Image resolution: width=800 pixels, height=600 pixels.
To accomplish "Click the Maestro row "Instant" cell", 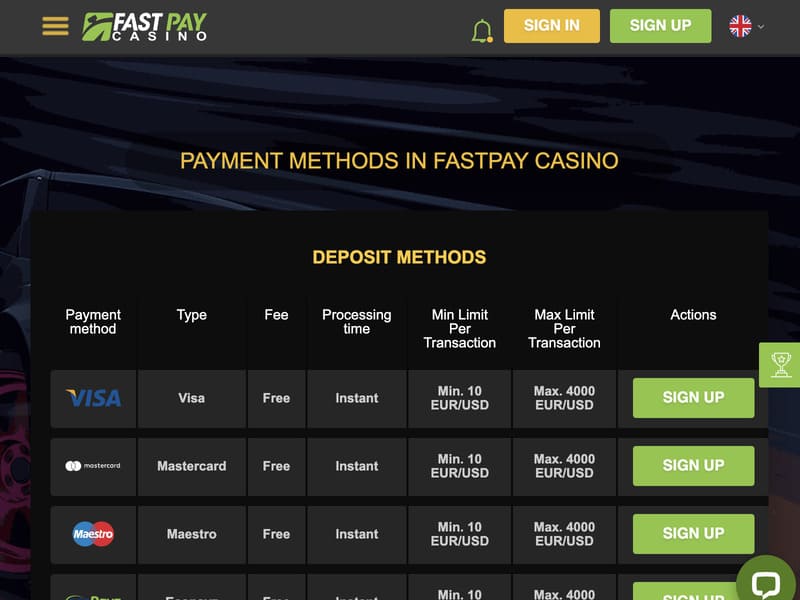I will (357, 534).
